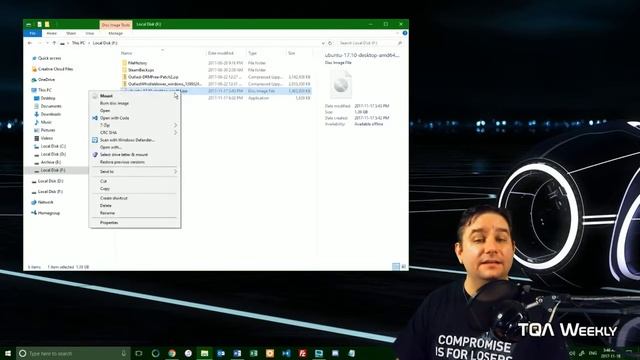640x360 pixels.
Task: Select Archive (E:) drive in sidebar
Action: 51,162
